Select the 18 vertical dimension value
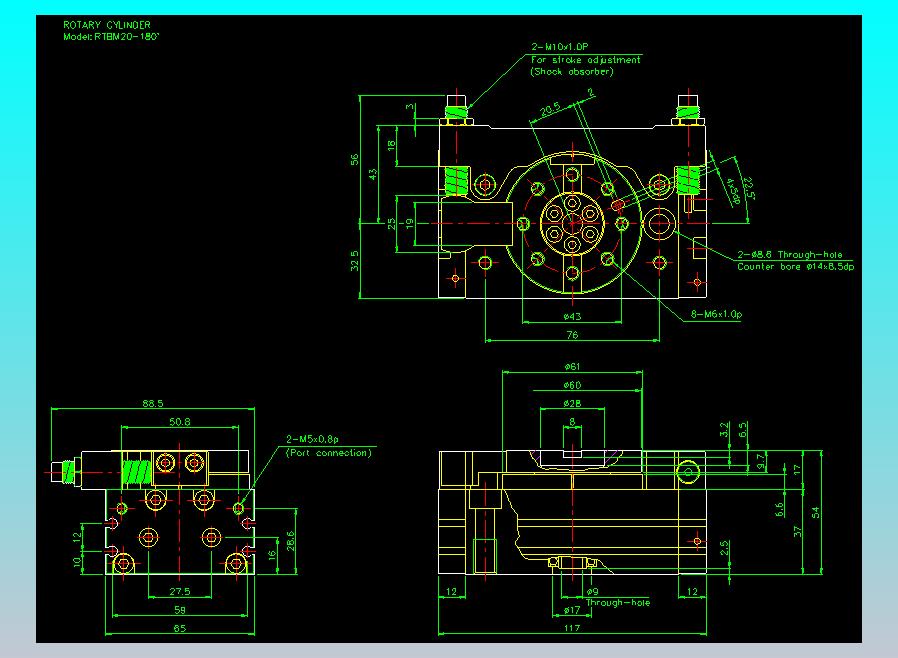The image size is (898, 658). point(392,145)
